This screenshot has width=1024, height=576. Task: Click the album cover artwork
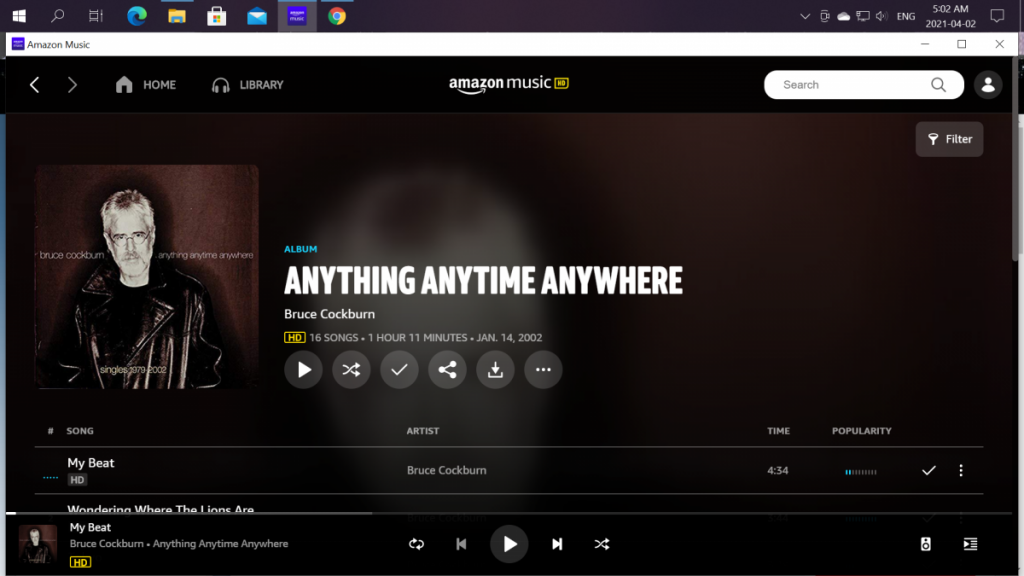(147, 277)
